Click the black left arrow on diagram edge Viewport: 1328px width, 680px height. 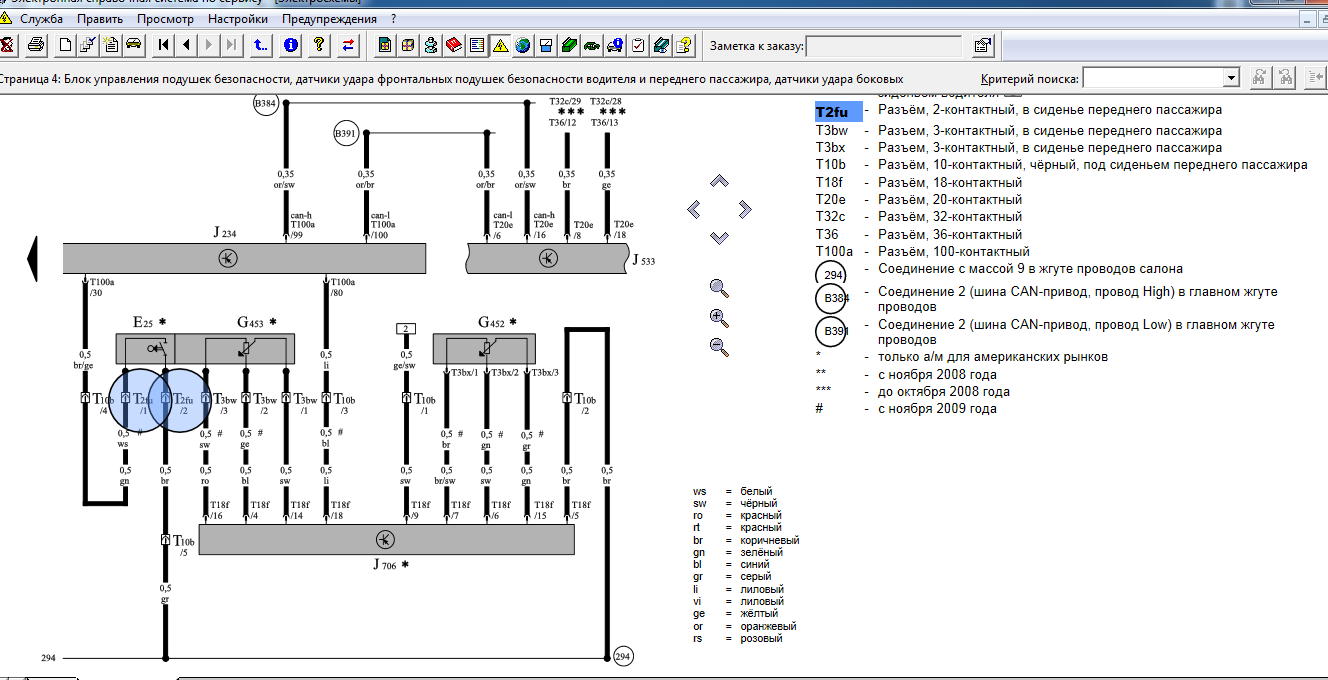pyautogui.click(x=31, y=258)
